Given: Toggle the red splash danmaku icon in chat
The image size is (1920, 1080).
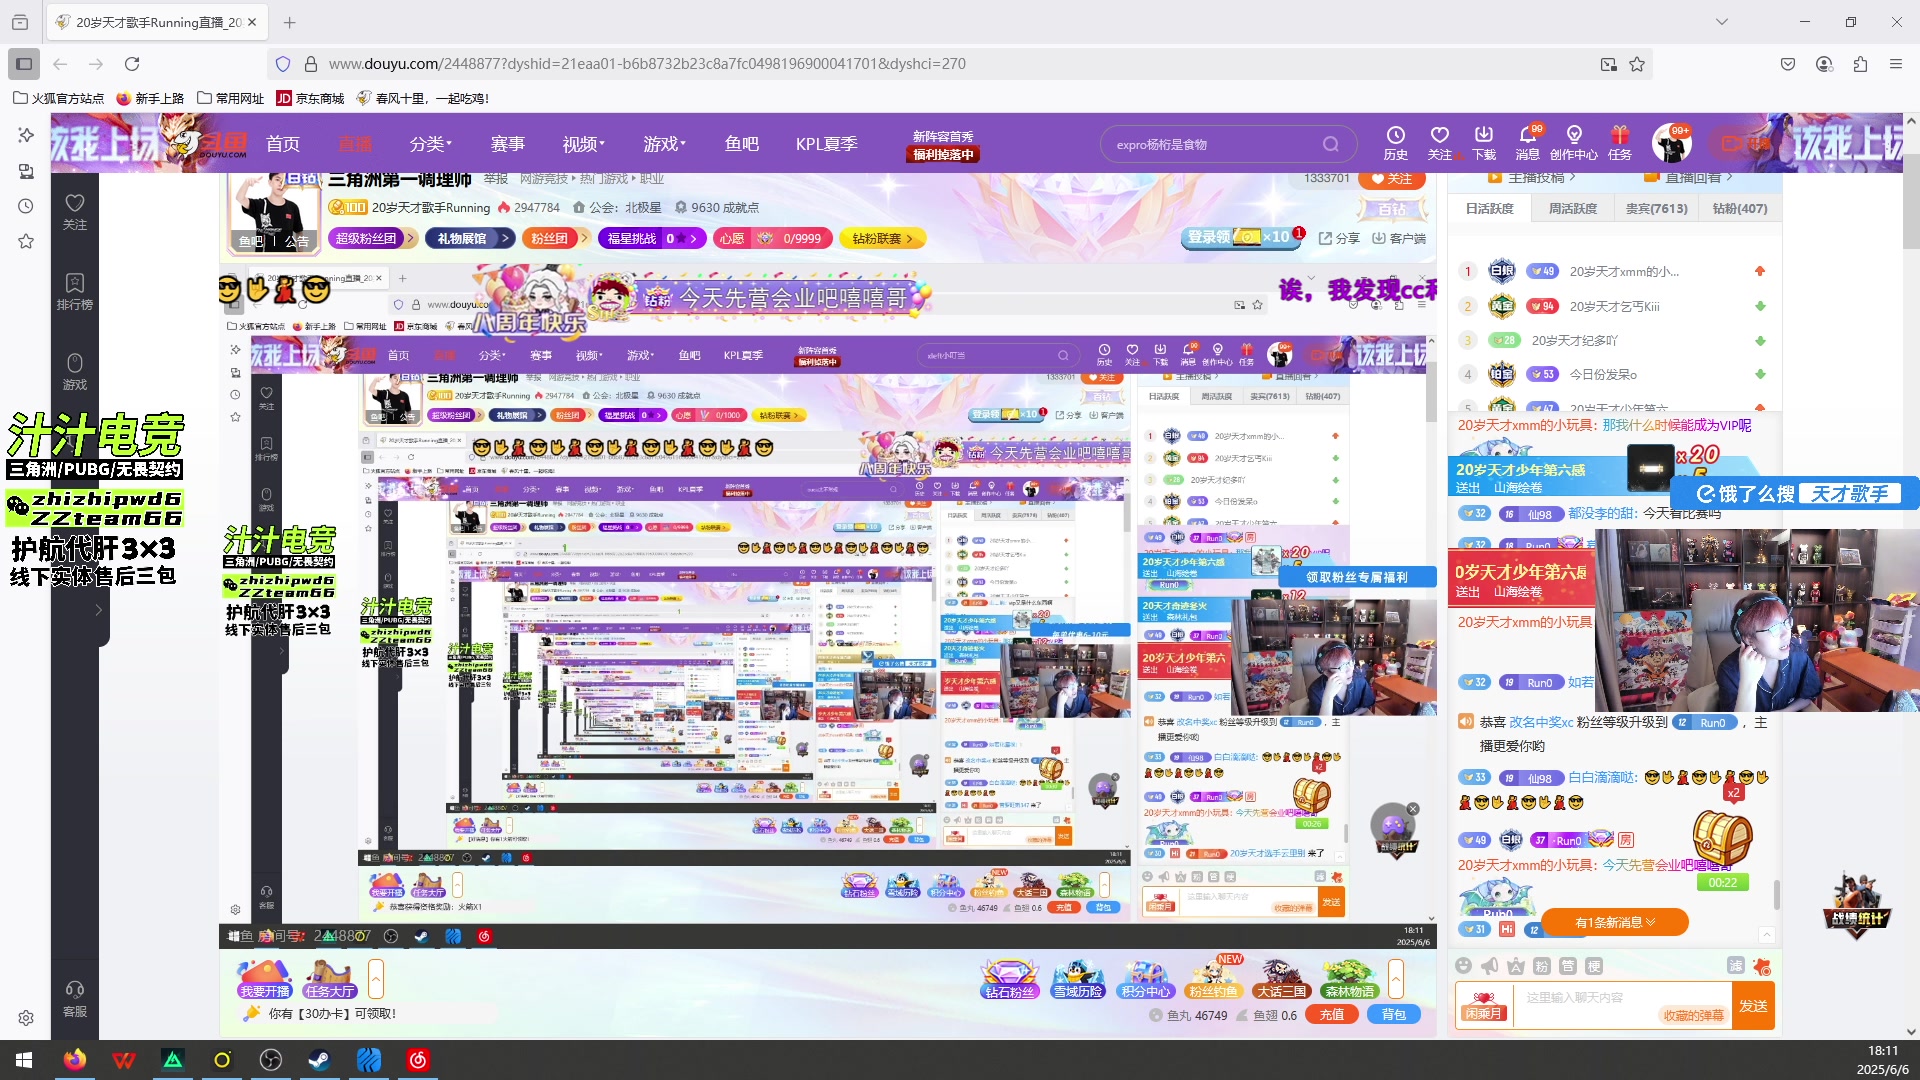Looking at the screenshot, I should pyautogui.click(x=1762, y=966).
